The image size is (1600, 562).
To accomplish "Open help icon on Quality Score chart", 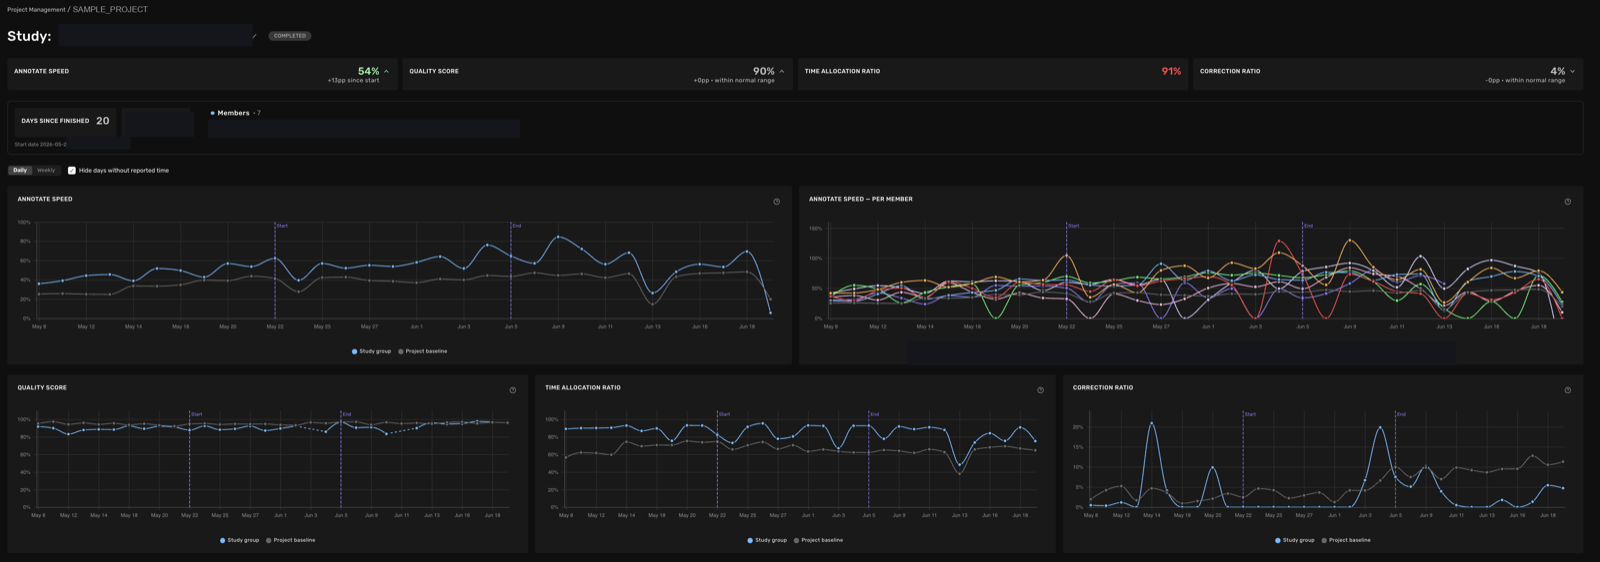I will pyautogui.click(x=513, y=391).
